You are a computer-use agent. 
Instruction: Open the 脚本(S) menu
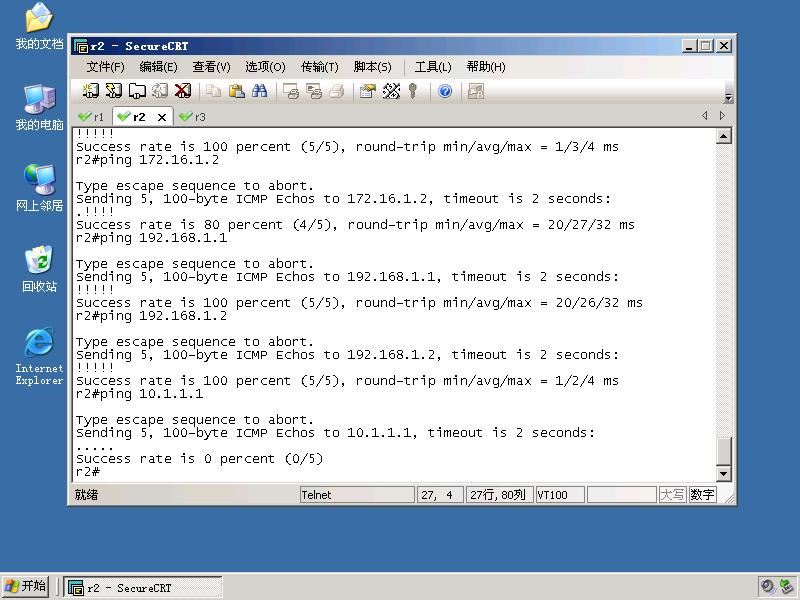coord(372,67)
